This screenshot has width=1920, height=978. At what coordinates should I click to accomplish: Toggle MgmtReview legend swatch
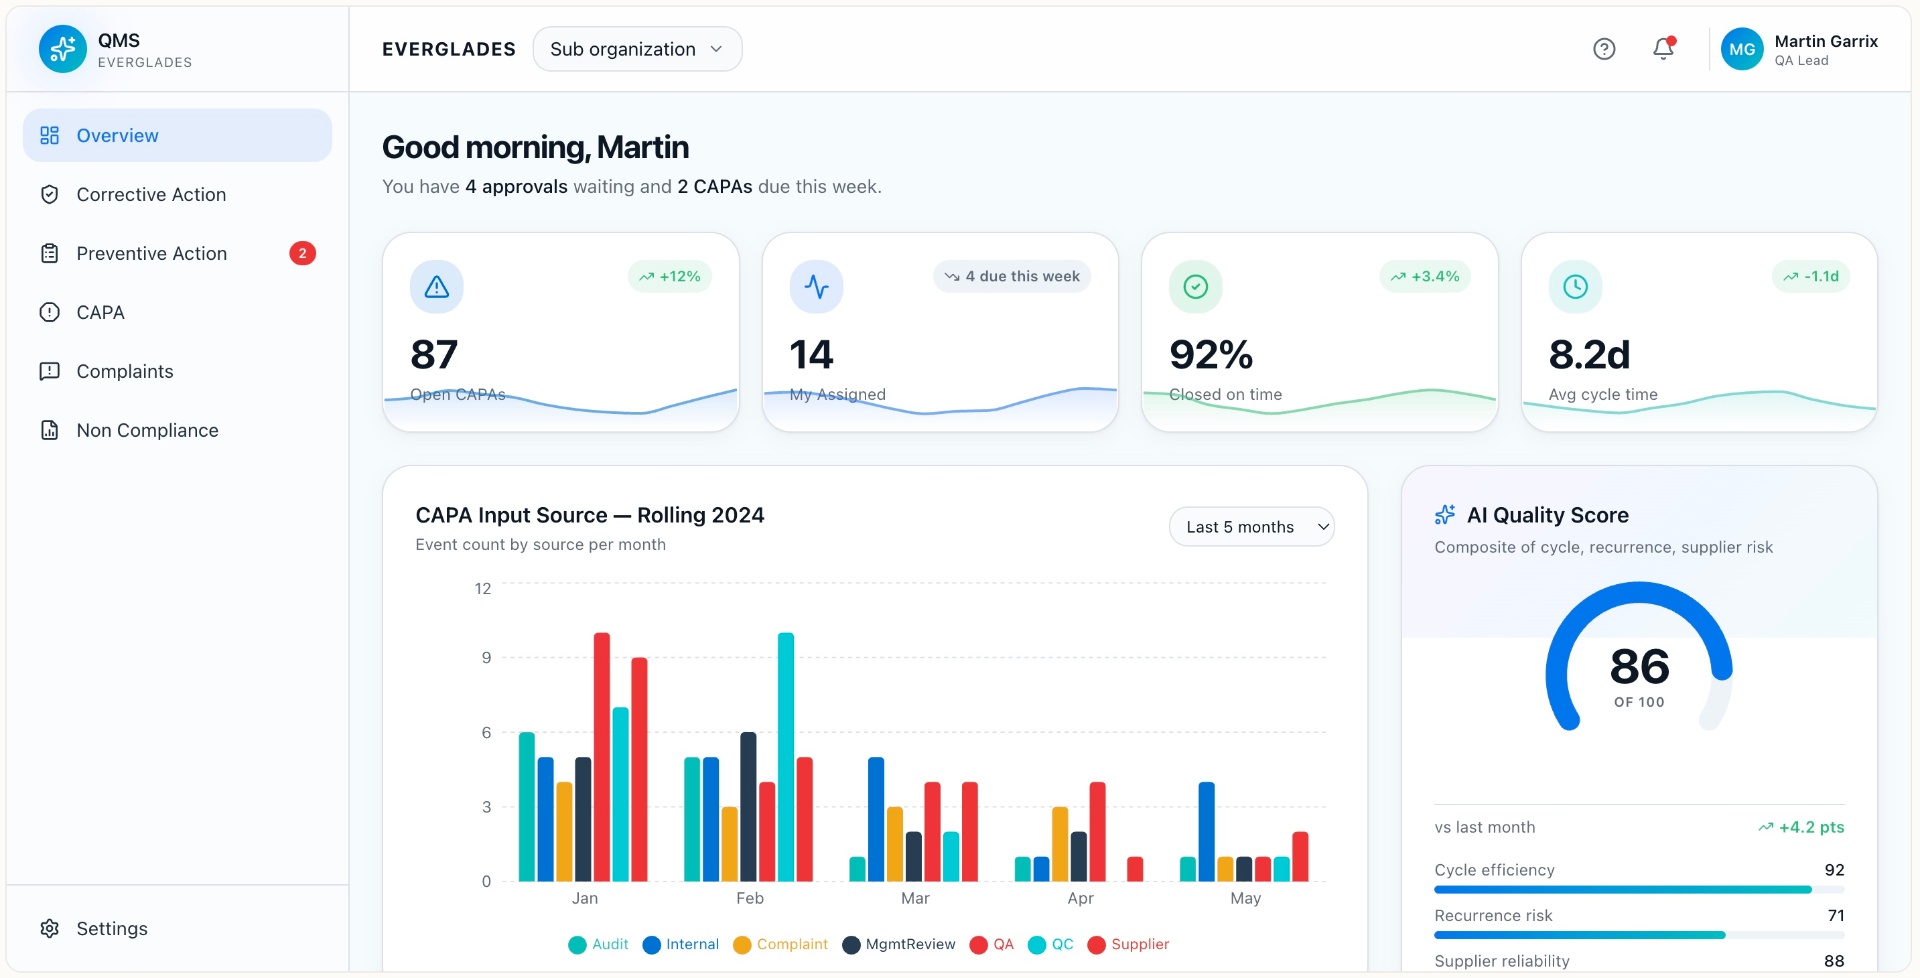pyautogui.click(x=851, y=945)
